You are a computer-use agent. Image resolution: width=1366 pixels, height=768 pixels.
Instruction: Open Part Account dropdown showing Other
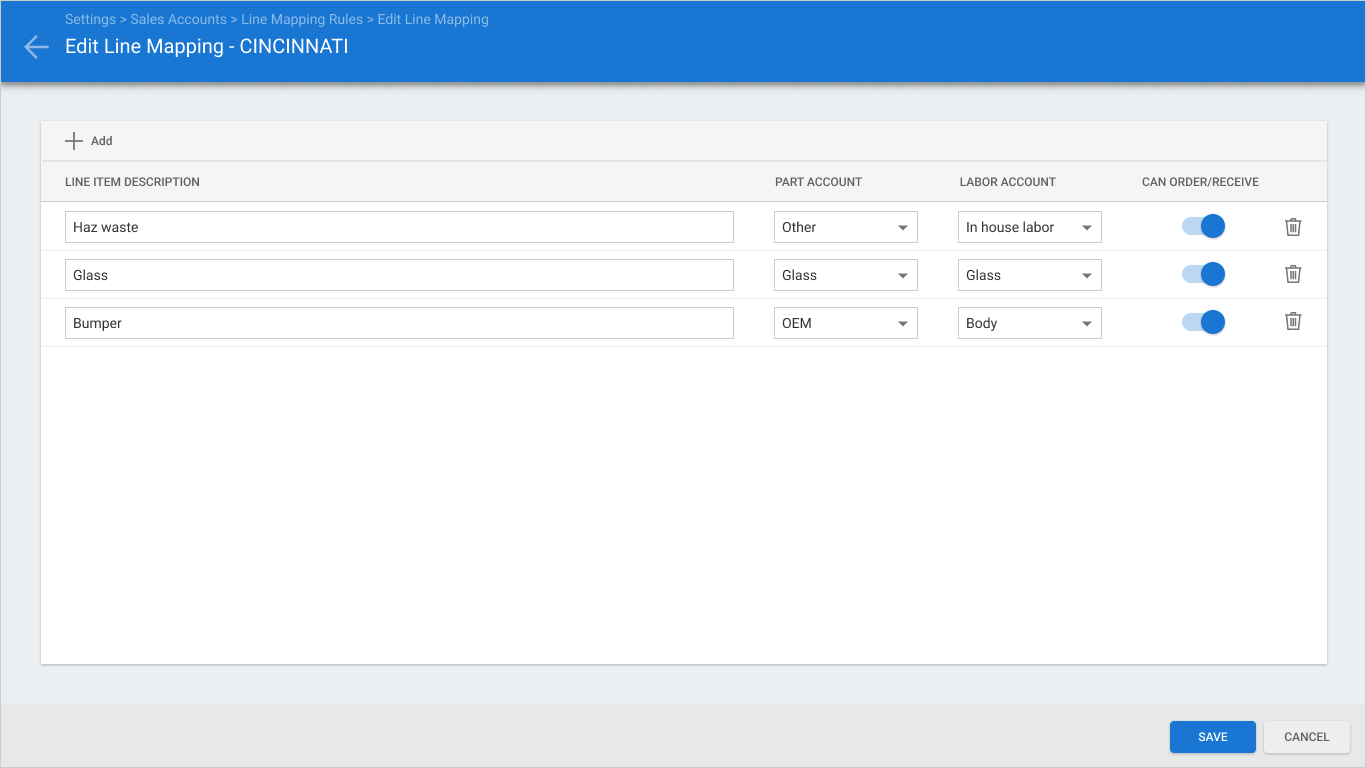click(846, 227)
